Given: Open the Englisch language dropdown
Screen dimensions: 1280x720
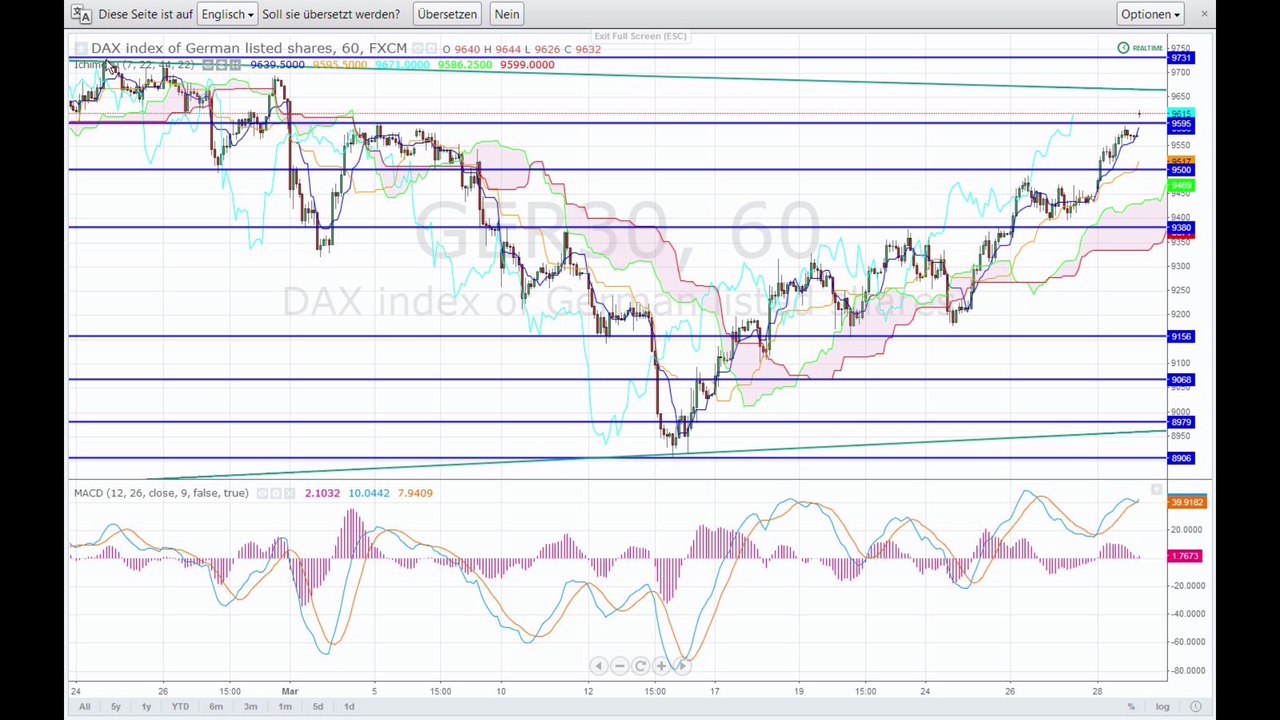Looking at the screenshot, I should point(227,14).
